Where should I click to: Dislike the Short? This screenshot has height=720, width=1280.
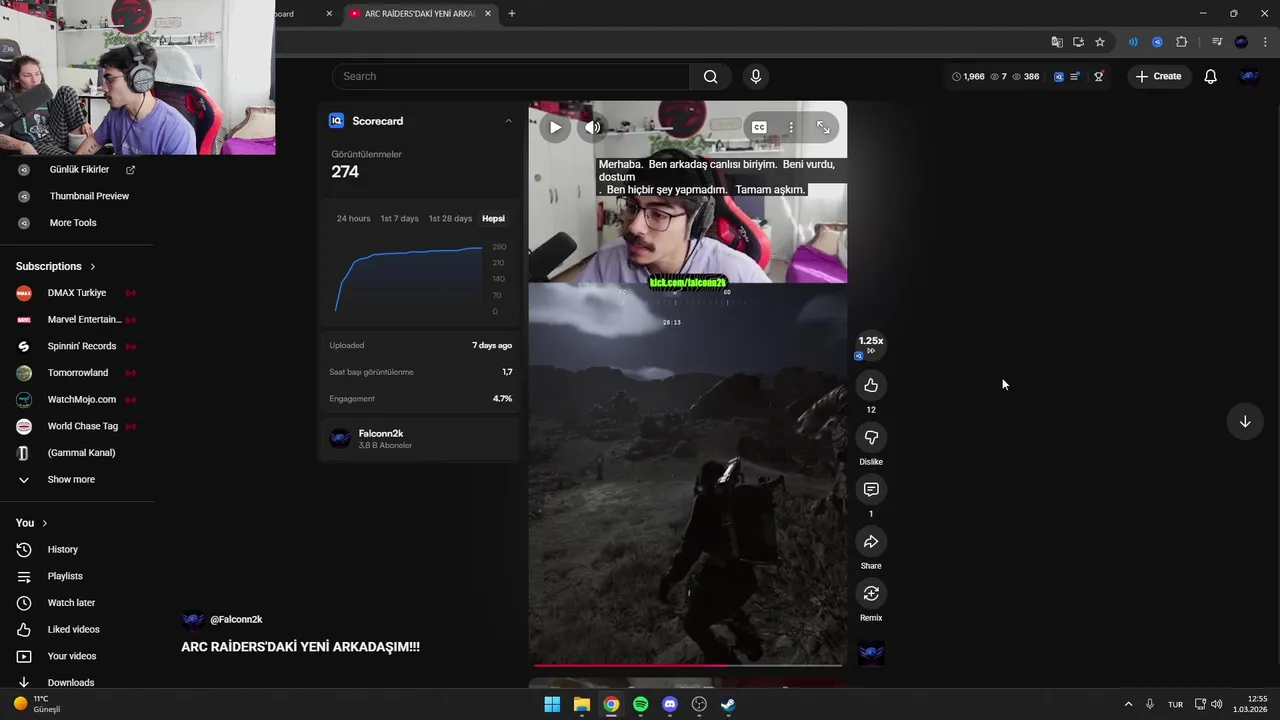pos(871,437)
